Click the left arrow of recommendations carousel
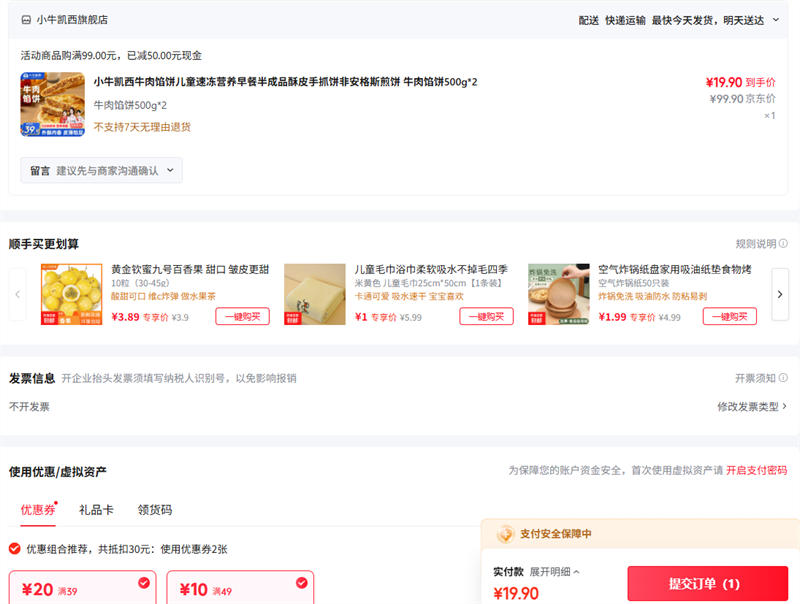 coord(18,294)
